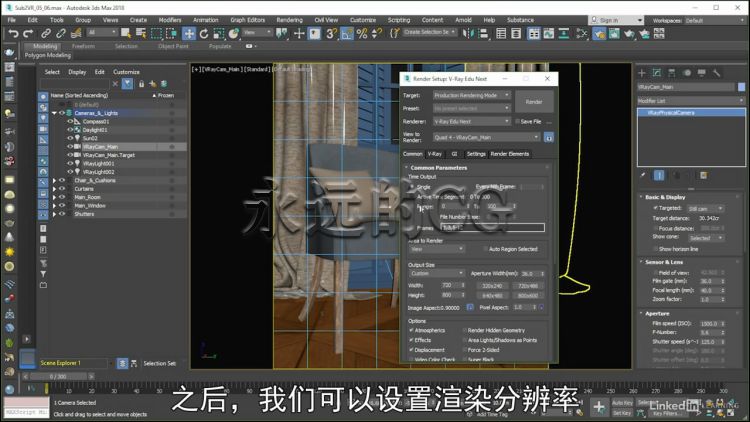Open the Create tab plus icon in Command Panel
This screenshot has width=750, height=422.
click(x=642, y=73)
